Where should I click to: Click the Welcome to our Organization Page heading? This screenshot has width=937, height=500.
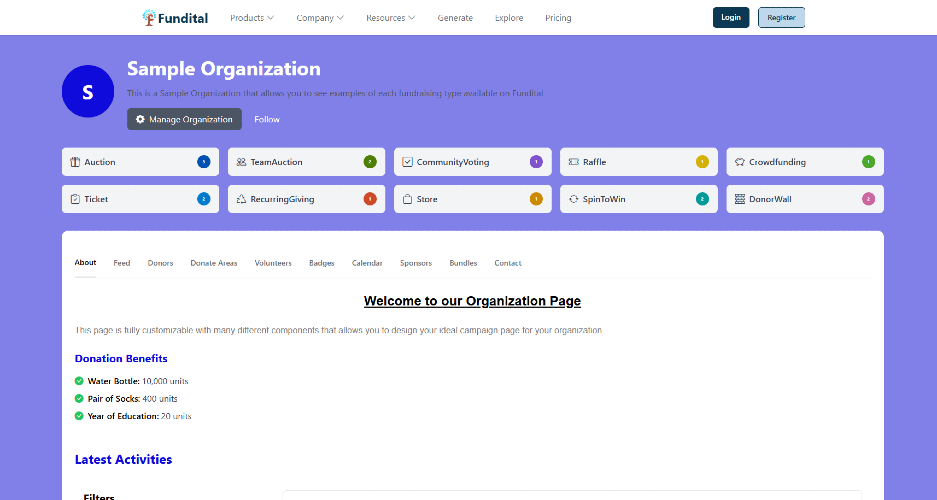click(x=472, y=301)
